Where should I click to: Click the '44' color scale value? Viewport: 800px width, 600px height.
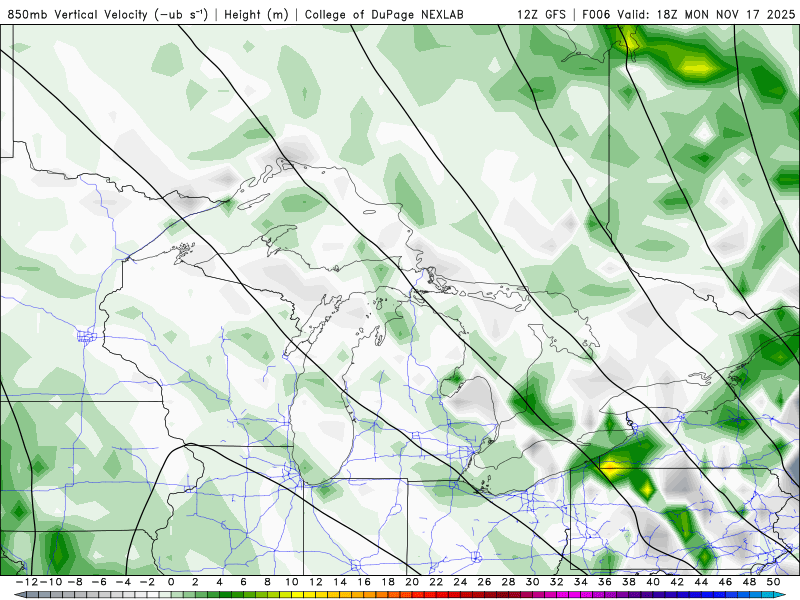pyautogui.click(x=702, y=582)
